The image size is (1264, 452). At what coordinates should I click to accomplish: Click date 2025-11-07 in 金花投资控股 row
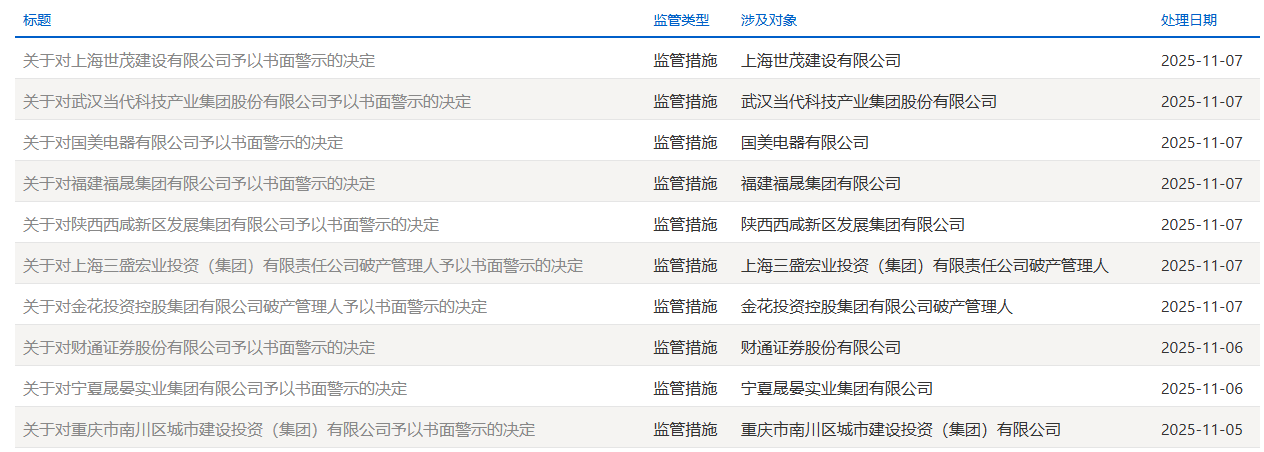coord(1202,306)
